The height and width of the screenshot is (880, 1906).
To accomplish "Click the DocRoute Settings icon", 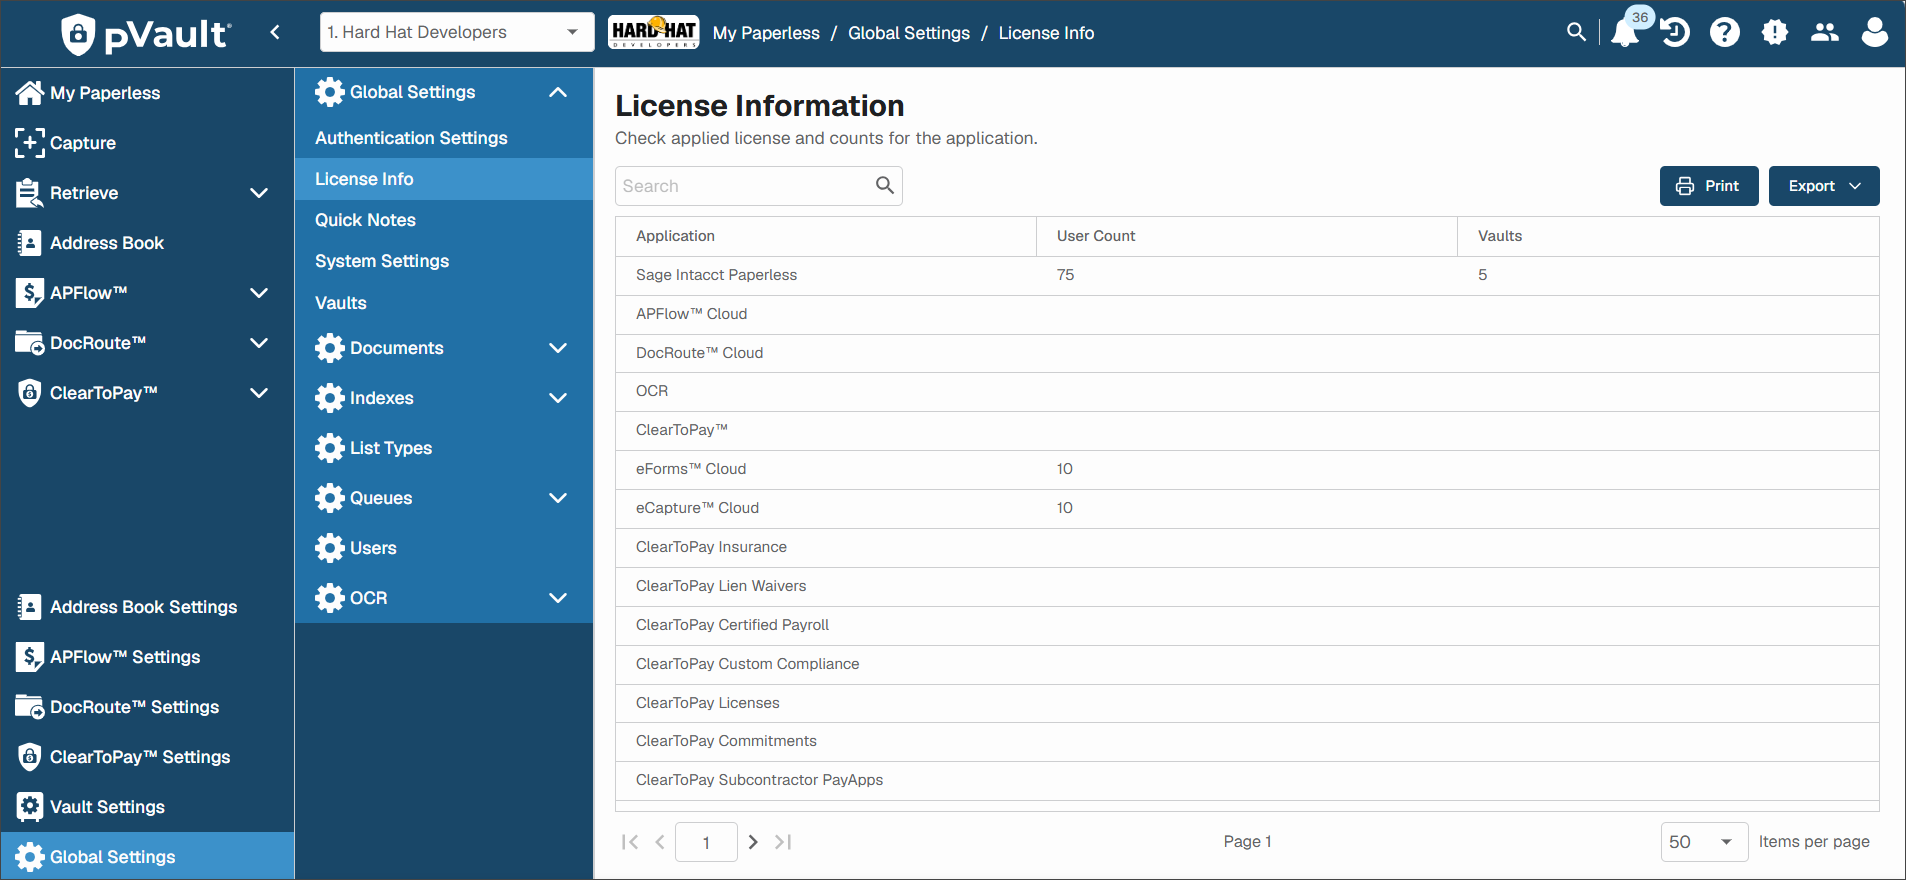I will [30, 707].
